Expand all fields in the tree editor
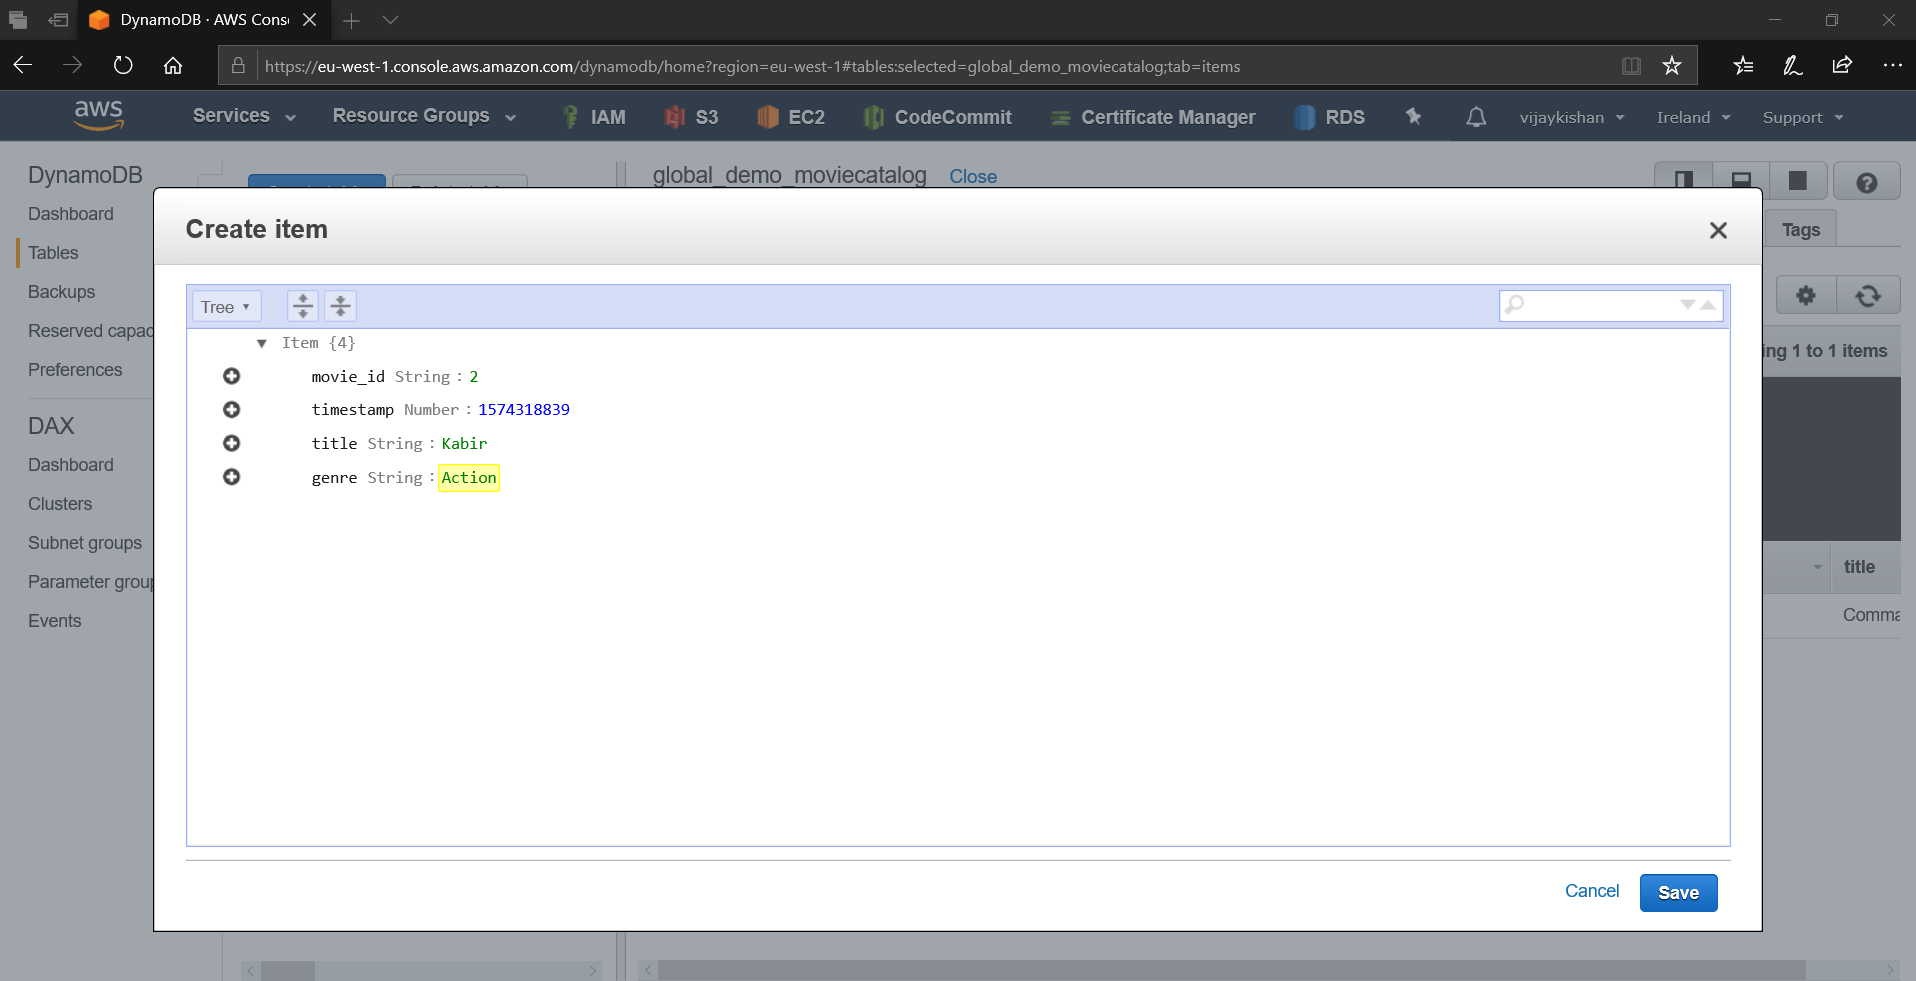 [x=303, y=306]
